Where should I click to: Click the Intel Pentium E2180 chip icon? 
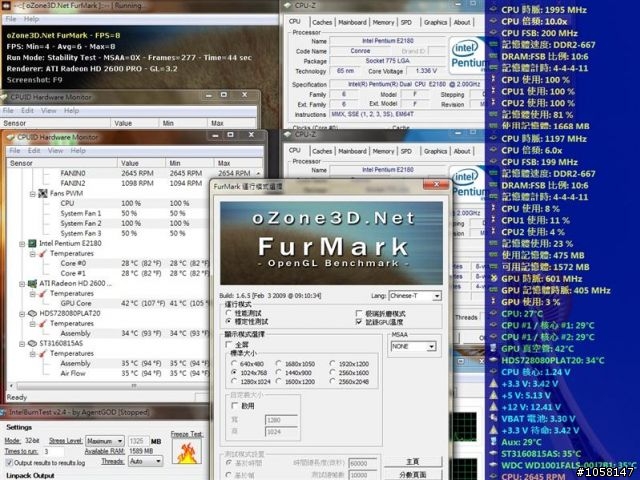(x=32, y=244)
